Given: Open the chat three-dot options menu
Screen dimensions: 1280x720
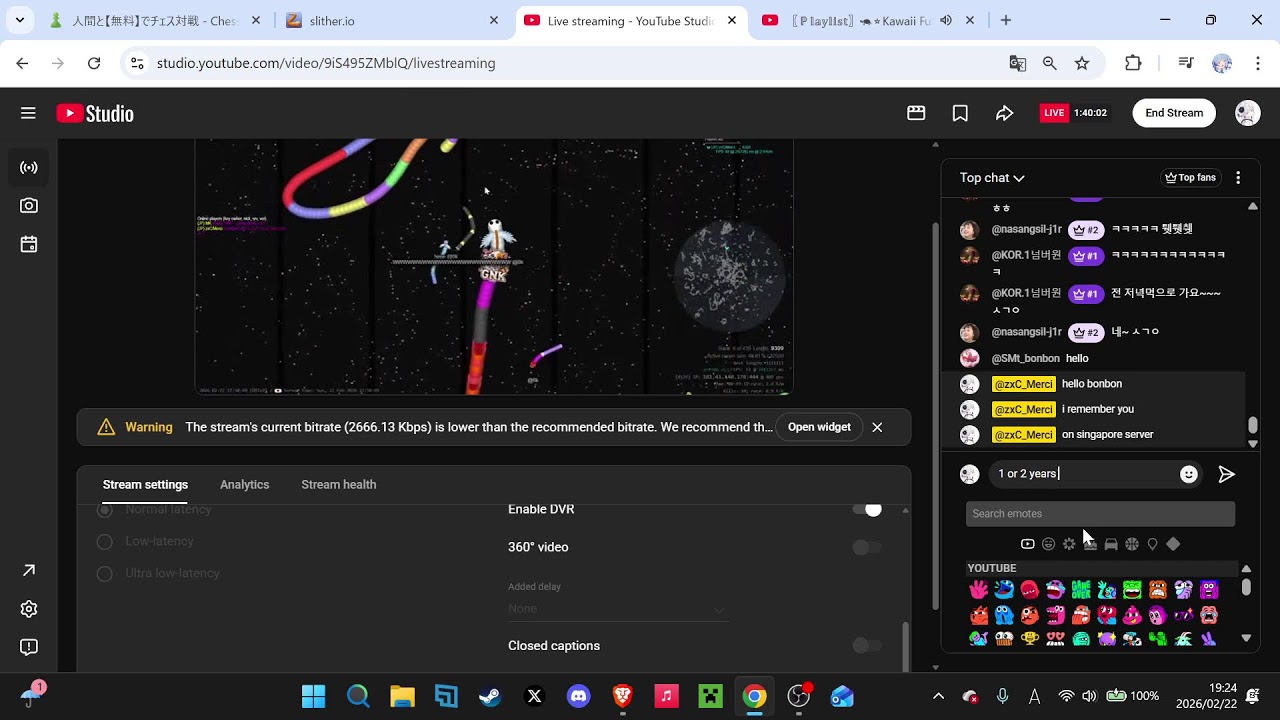Looking at the screenshot, I should [1238, 178].
